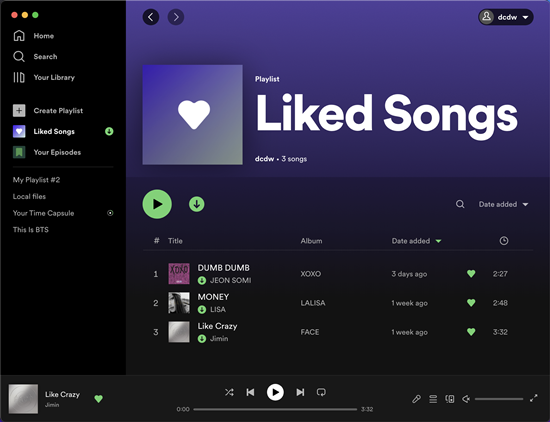
Task: Click the Create Playlist button
Action: coord(48,110)
